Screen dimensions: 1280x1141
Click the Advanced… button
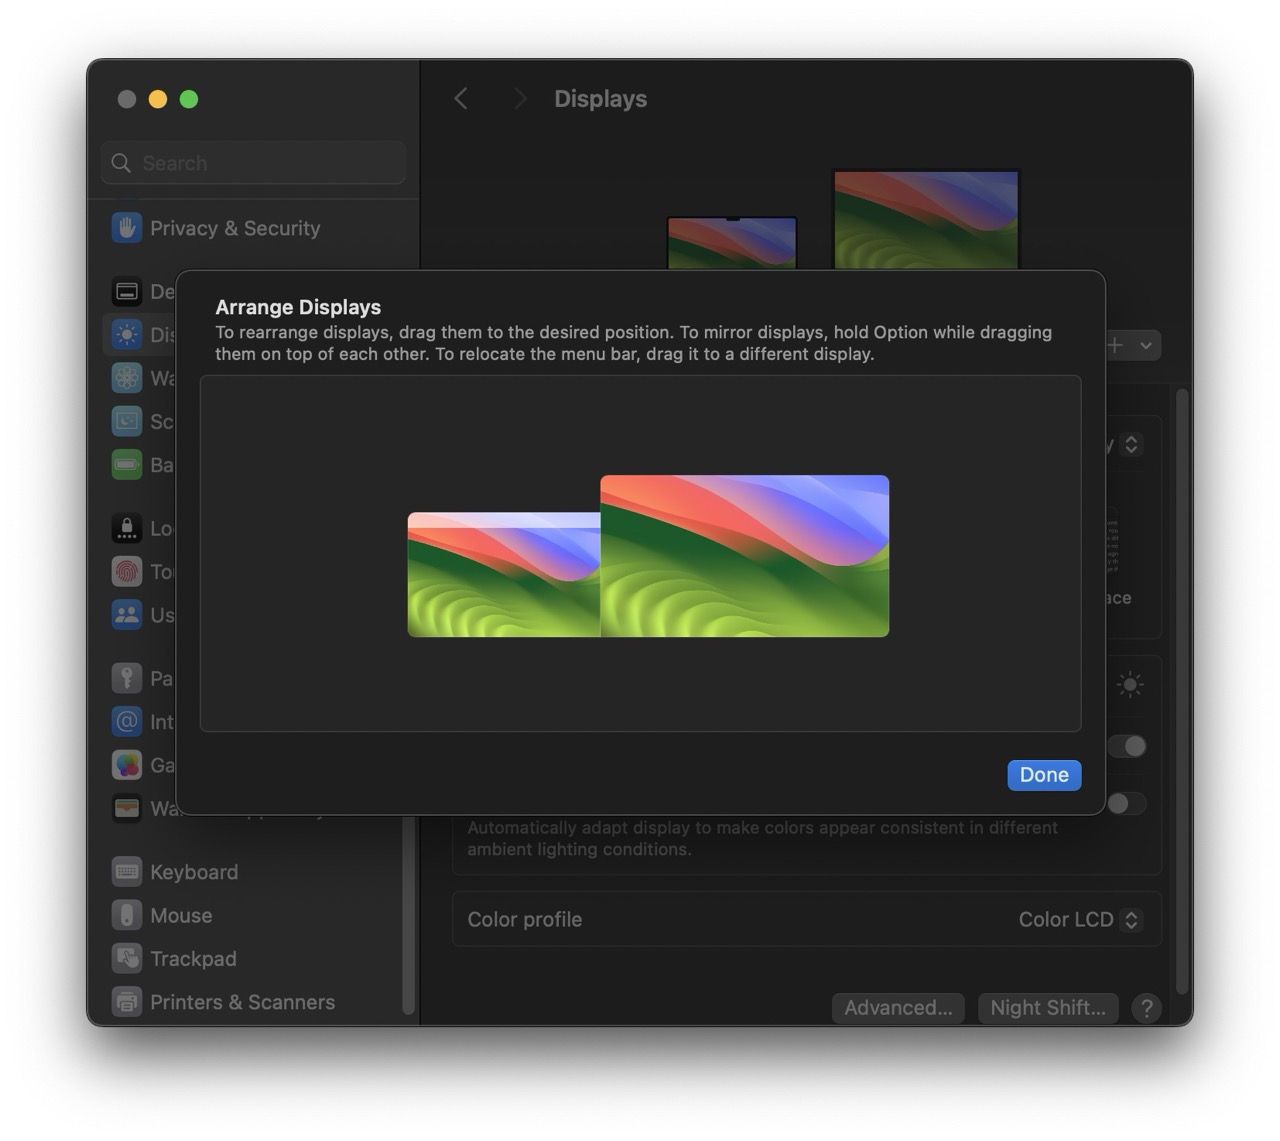point(898,1007)
